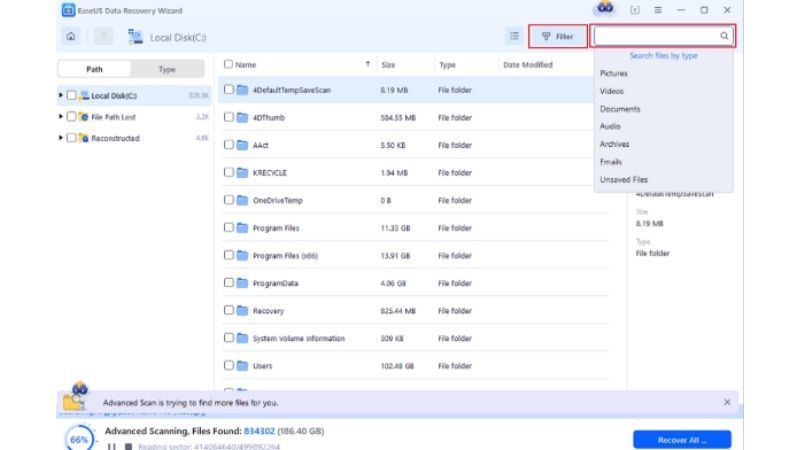Select the ProgramData folder name
Viewport: 800px width, 450px height.
pyautogui.click(x=276, y=283)
